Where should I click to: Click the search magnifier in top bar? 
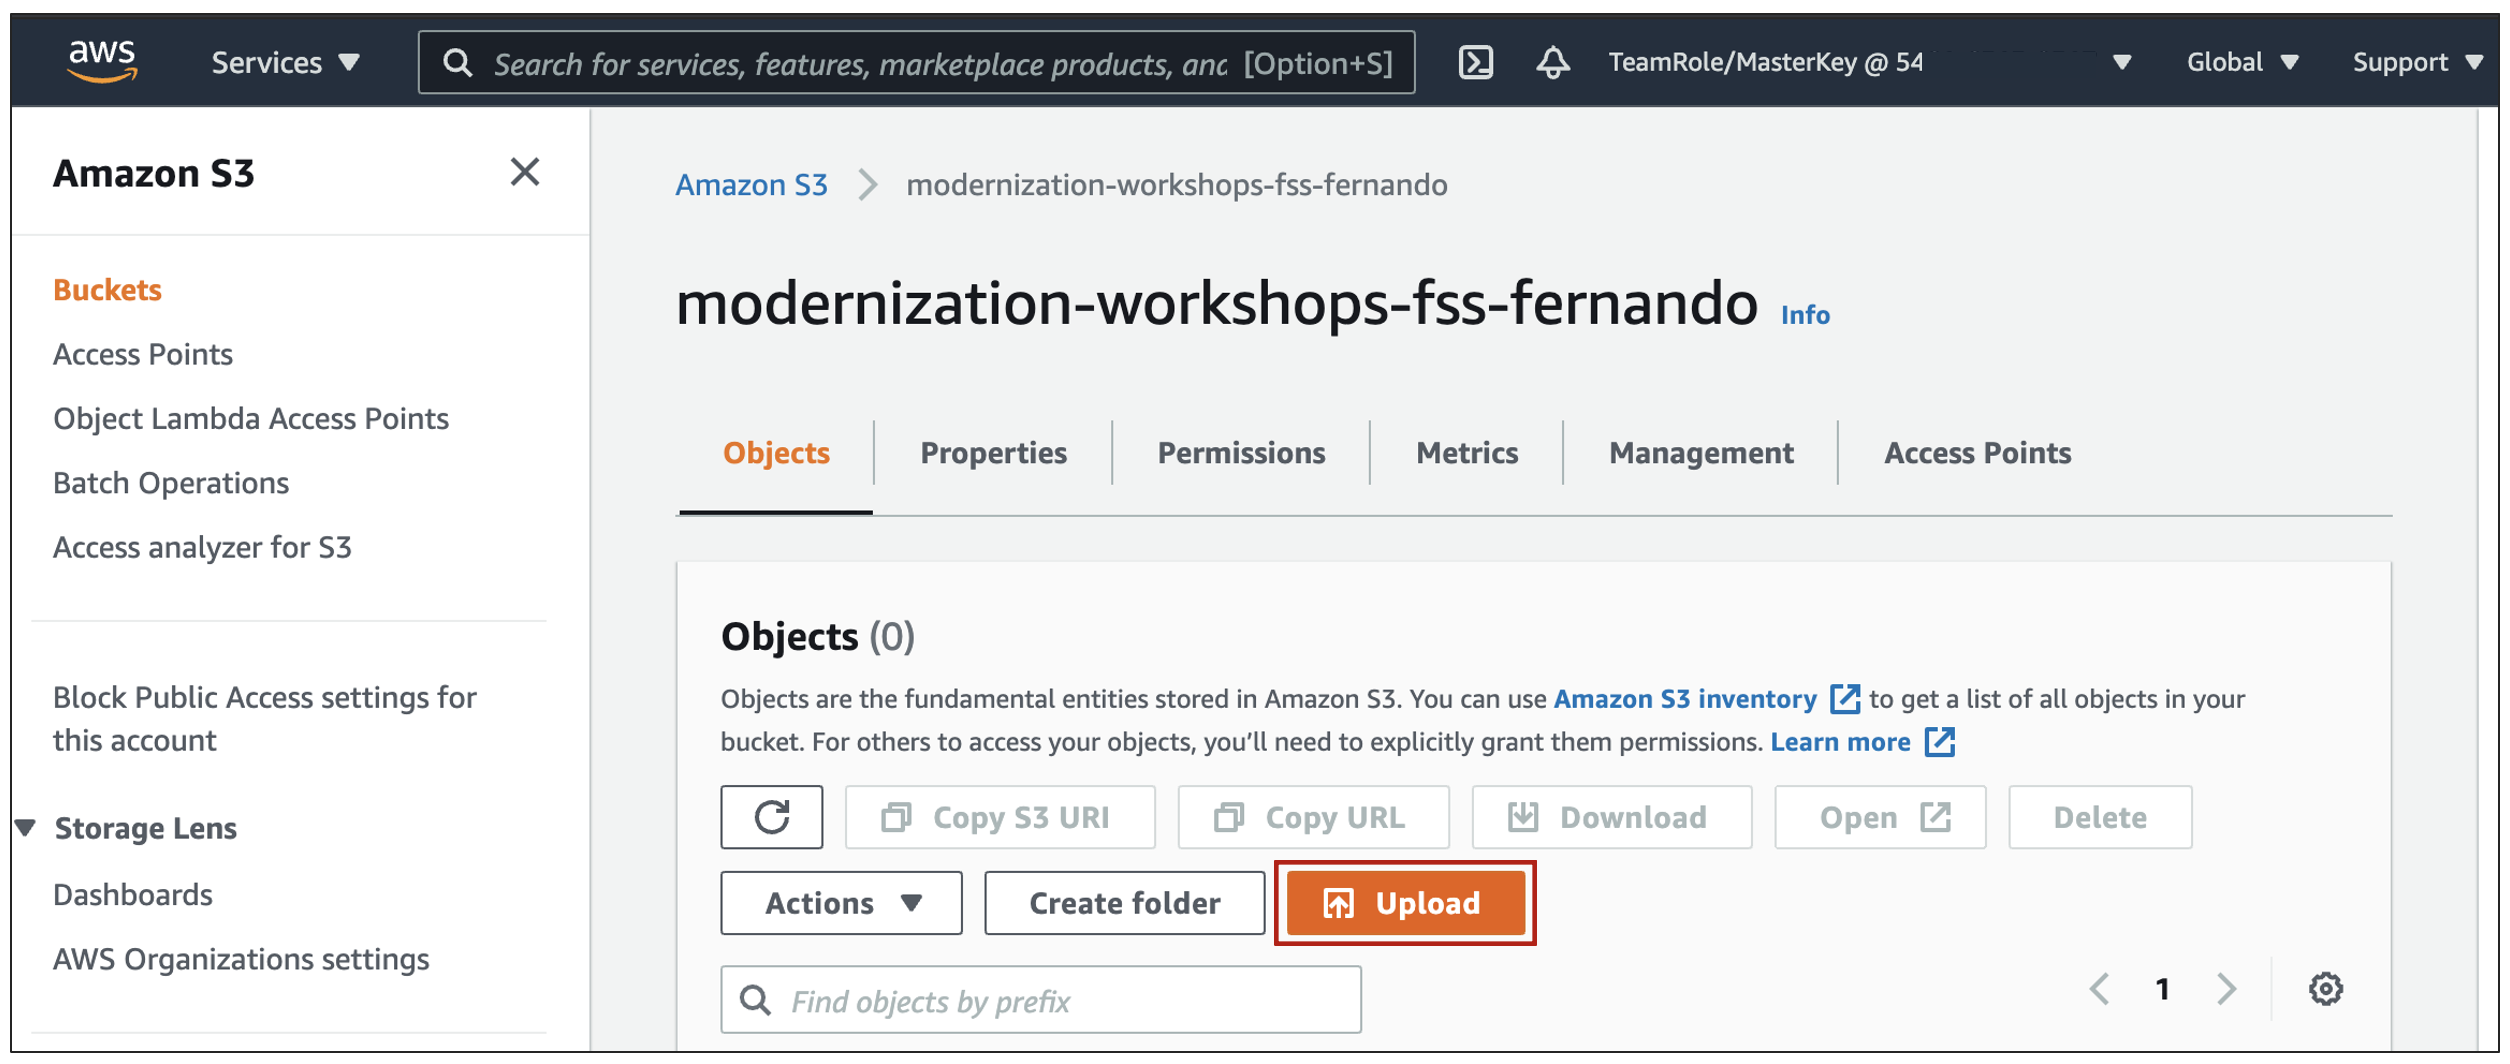458,63
